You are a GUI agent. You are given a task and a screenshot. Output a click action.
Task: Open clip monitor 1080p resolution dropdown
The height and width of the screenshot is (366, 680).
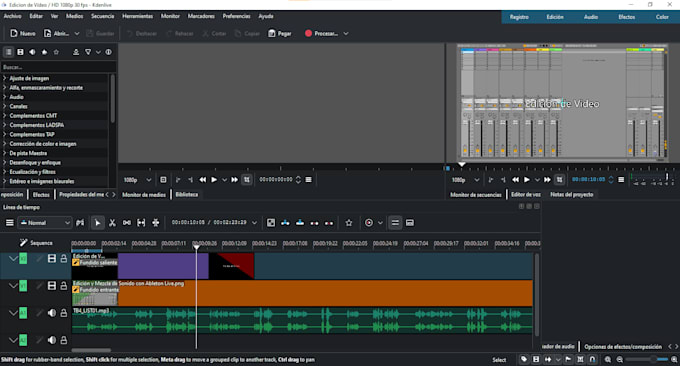tap(137, 180)
